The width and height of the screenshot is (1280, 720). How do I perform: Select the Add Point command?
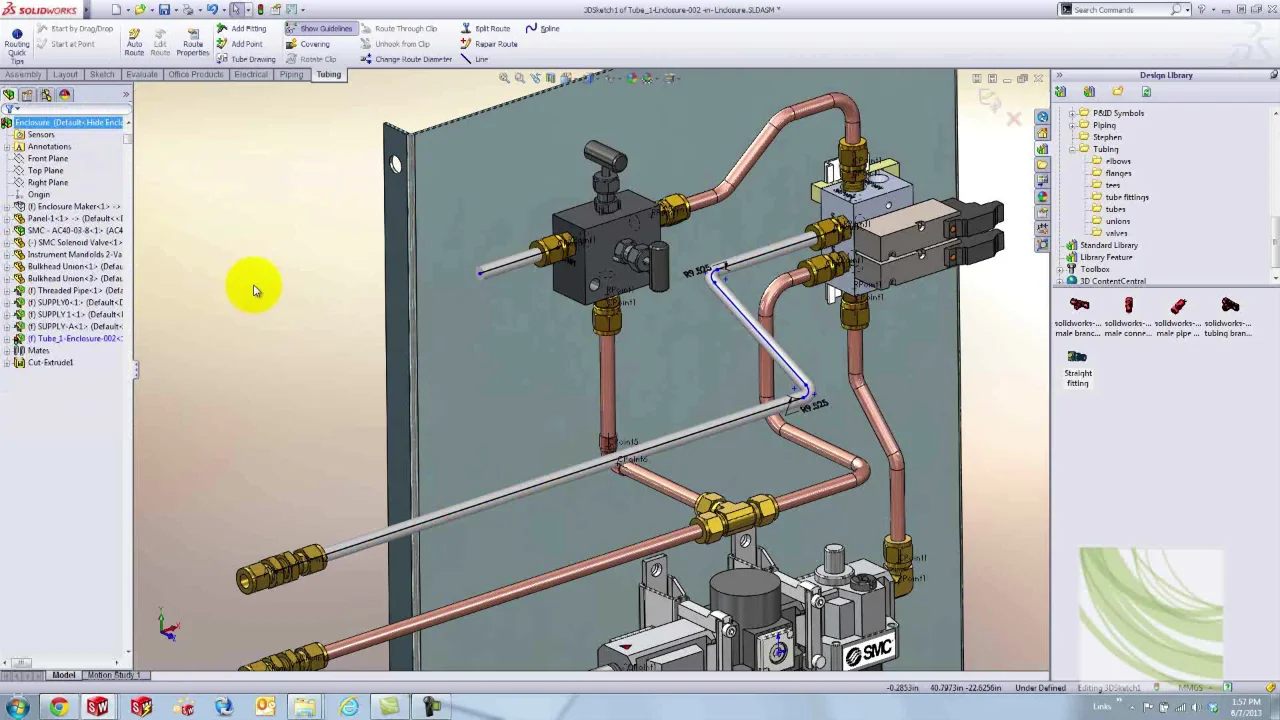tap(240, 44)
